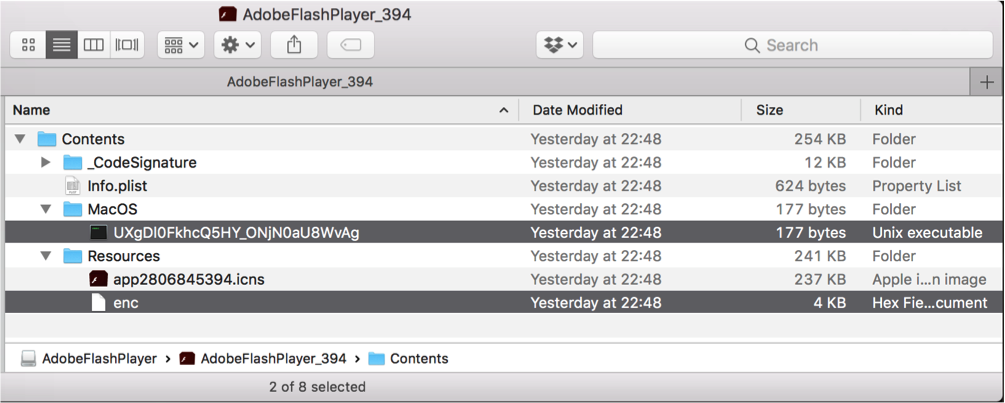Click the Flash icon in title bar
This screenshot has height=403, width=1005.
click(227, 14)
